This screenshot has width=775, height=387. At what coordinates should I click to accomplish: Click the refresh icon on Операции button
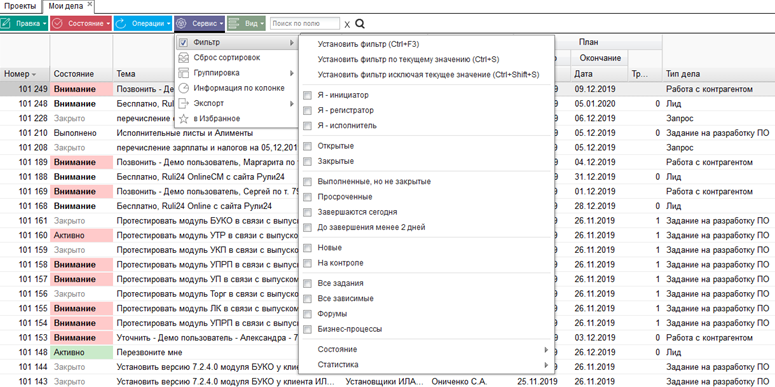(120, 23)
